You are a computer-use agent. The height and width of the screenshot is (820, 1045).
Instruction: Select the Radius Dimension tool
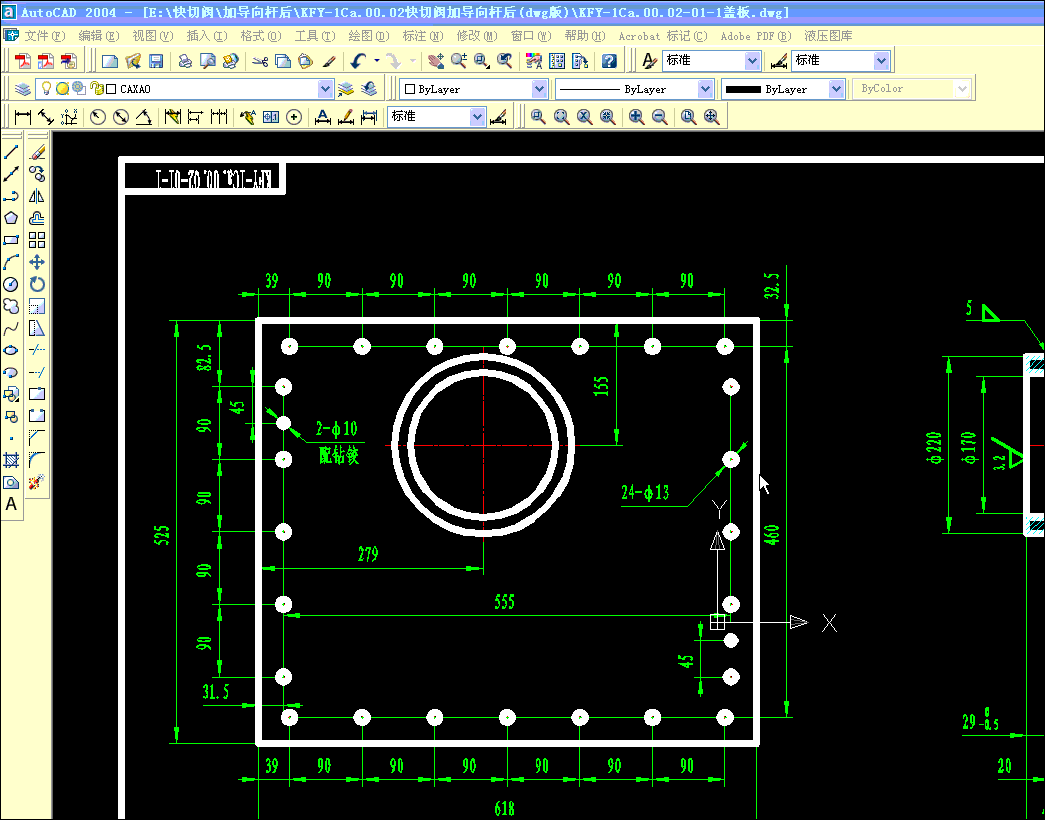pyautogui.click(x=98, y=117)
